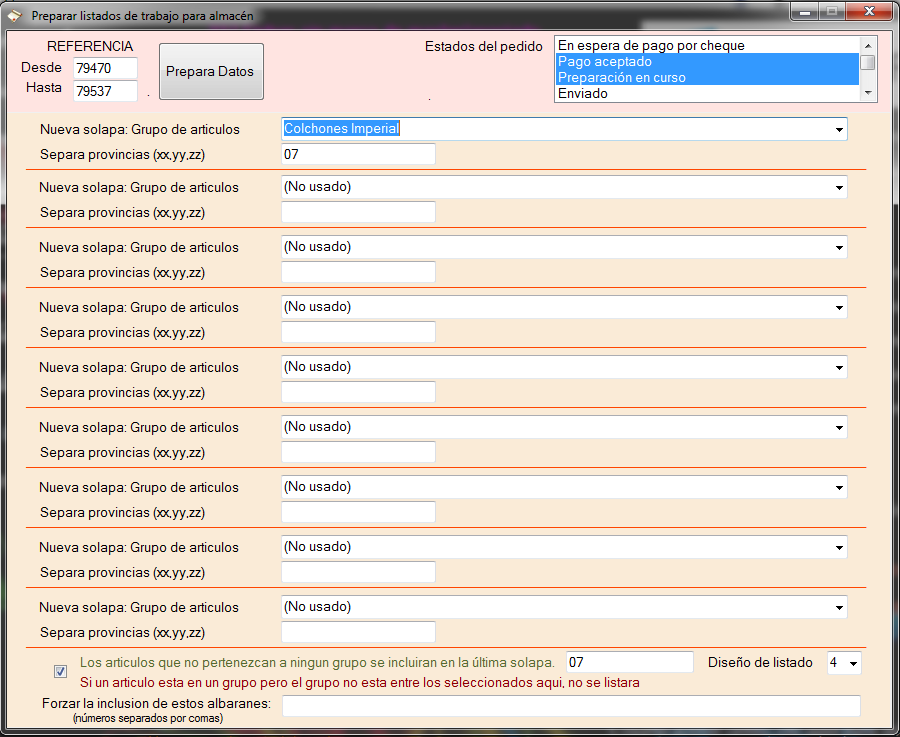
Task: Click the last Separa provincias field above the checkbox
Action: click(x=358, y=633)
